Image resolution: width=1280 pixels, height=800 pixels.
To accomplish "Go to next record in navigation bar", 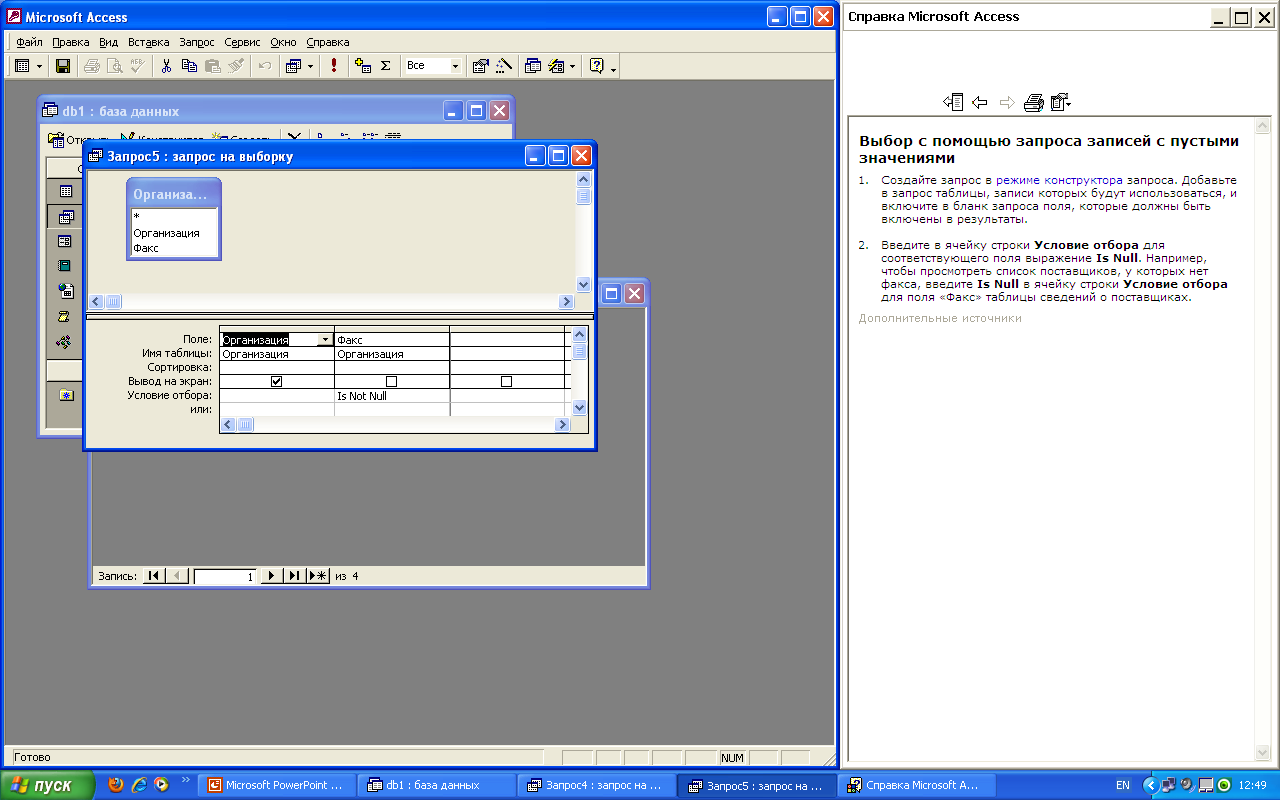I will [x=270, y=576].
